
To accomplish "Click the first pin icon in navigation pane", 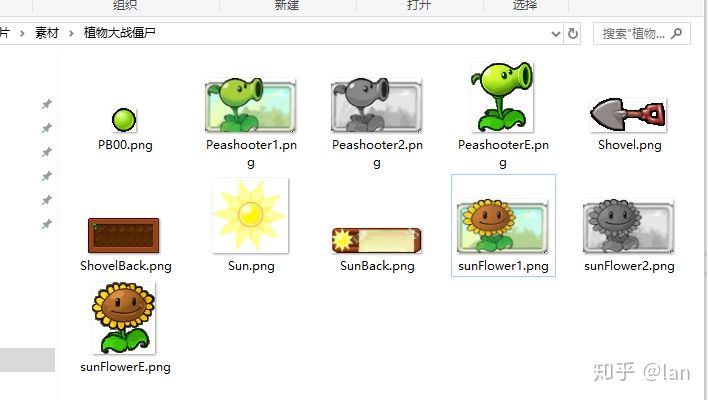I will 47,104.
